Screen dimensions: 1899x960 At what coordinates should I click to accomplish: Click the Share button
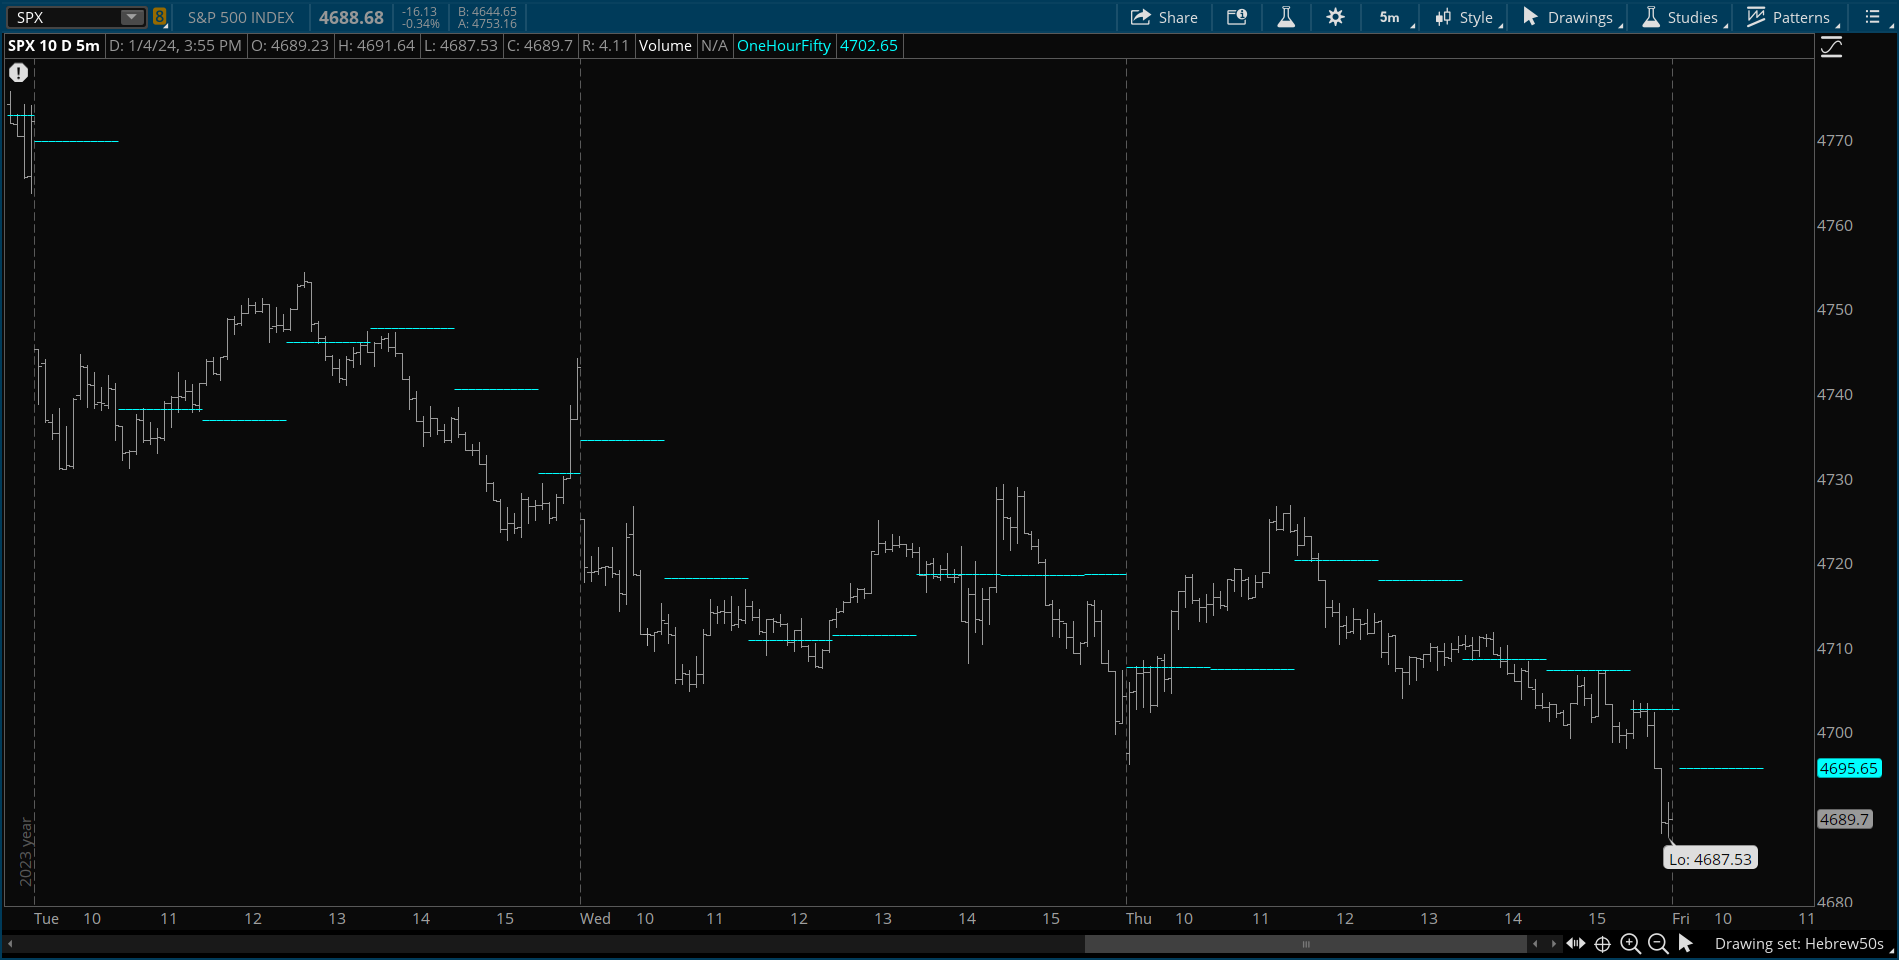point(1164,17)
